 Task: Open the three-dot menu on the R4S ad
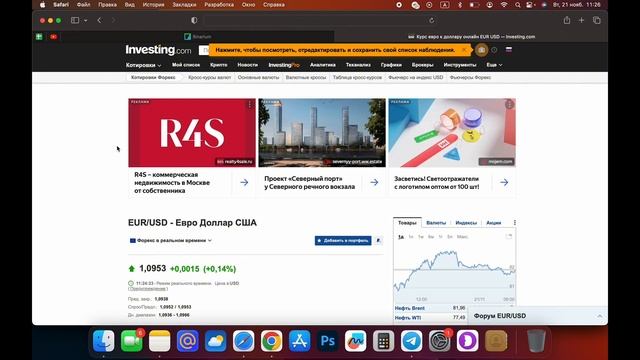[250, 104]
